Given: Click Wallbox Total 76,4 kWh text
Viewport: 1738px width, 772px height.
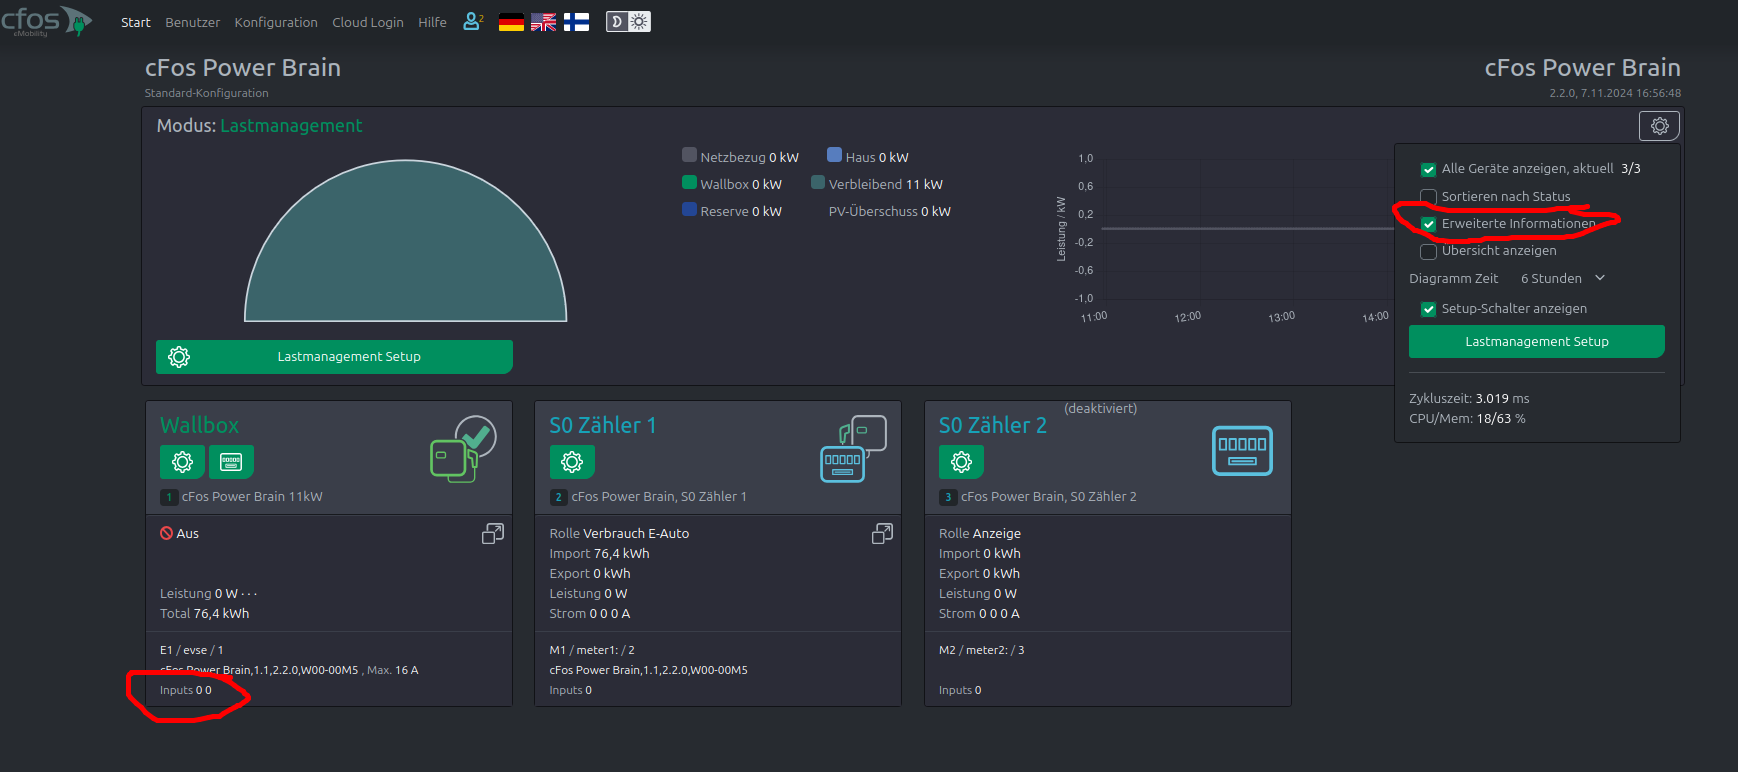Looking at the screenshot, I should (205, 614).
